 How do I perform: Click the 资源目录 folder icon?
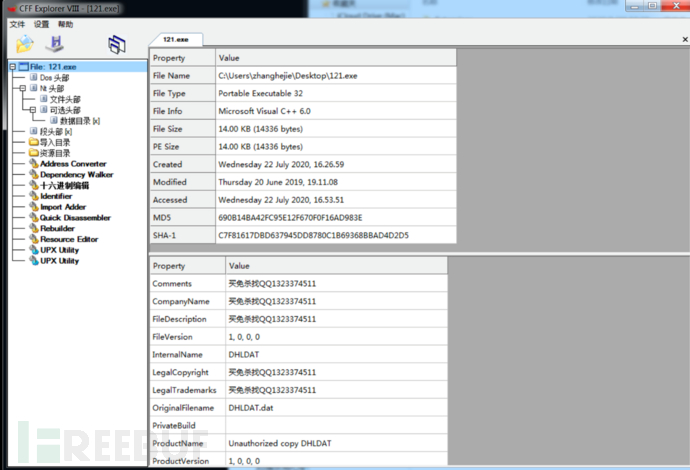pyautogui.click(x=34, y=153)
